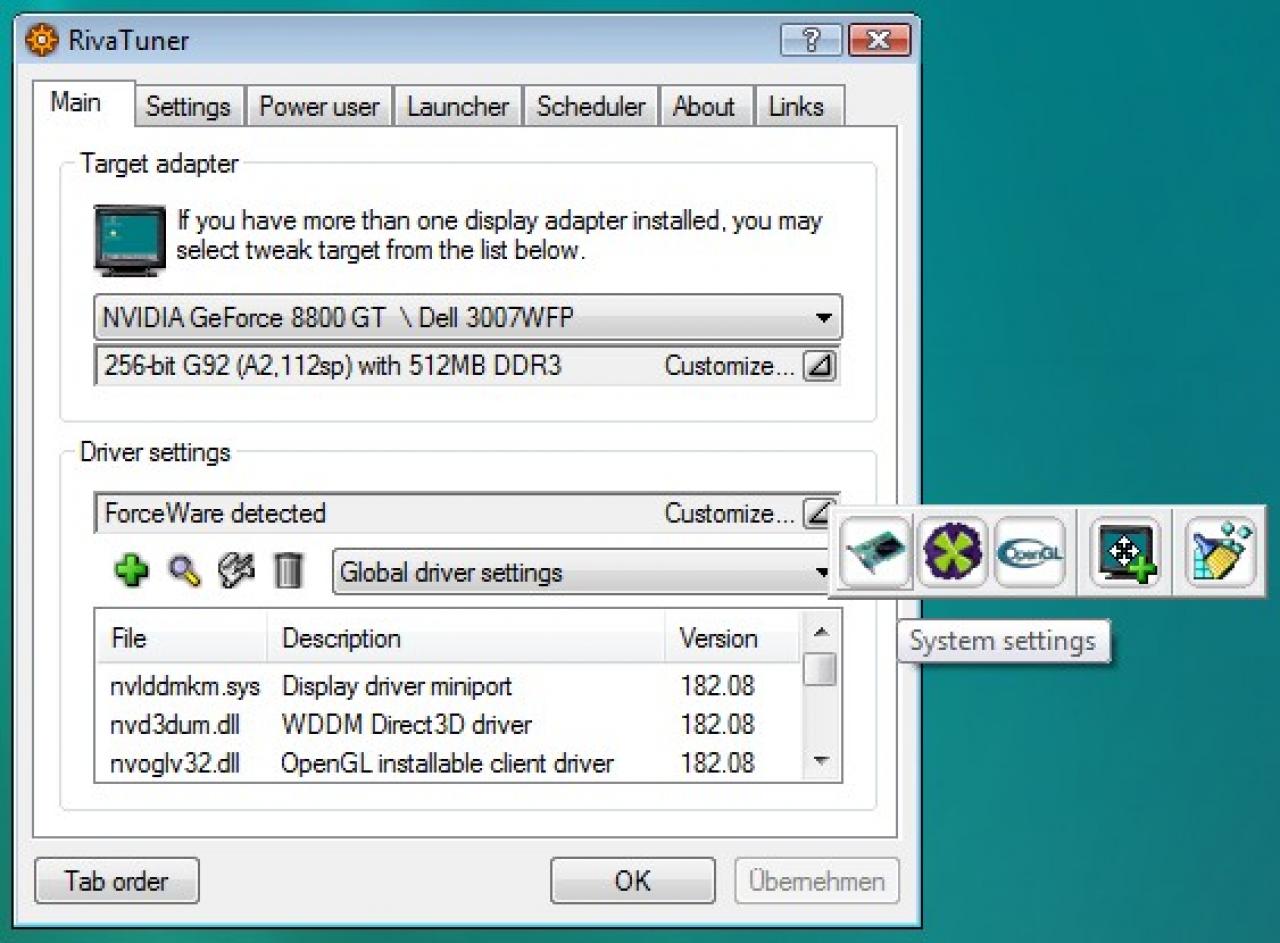This screenshot has height=943, width=1280.
Task: Click the monitor icon under Target adapter
Action: point(130,239)
